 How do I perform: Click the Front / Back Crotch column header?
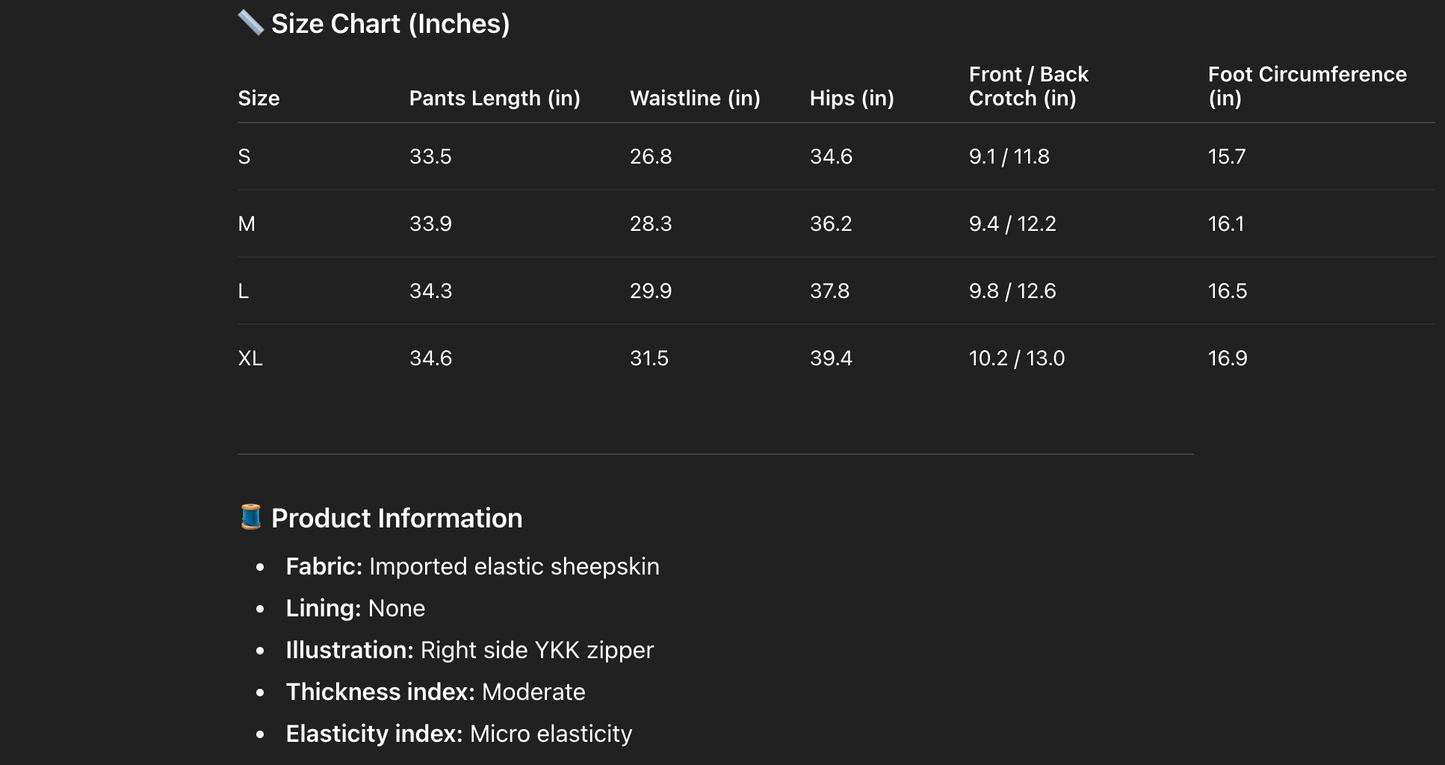1028,86
